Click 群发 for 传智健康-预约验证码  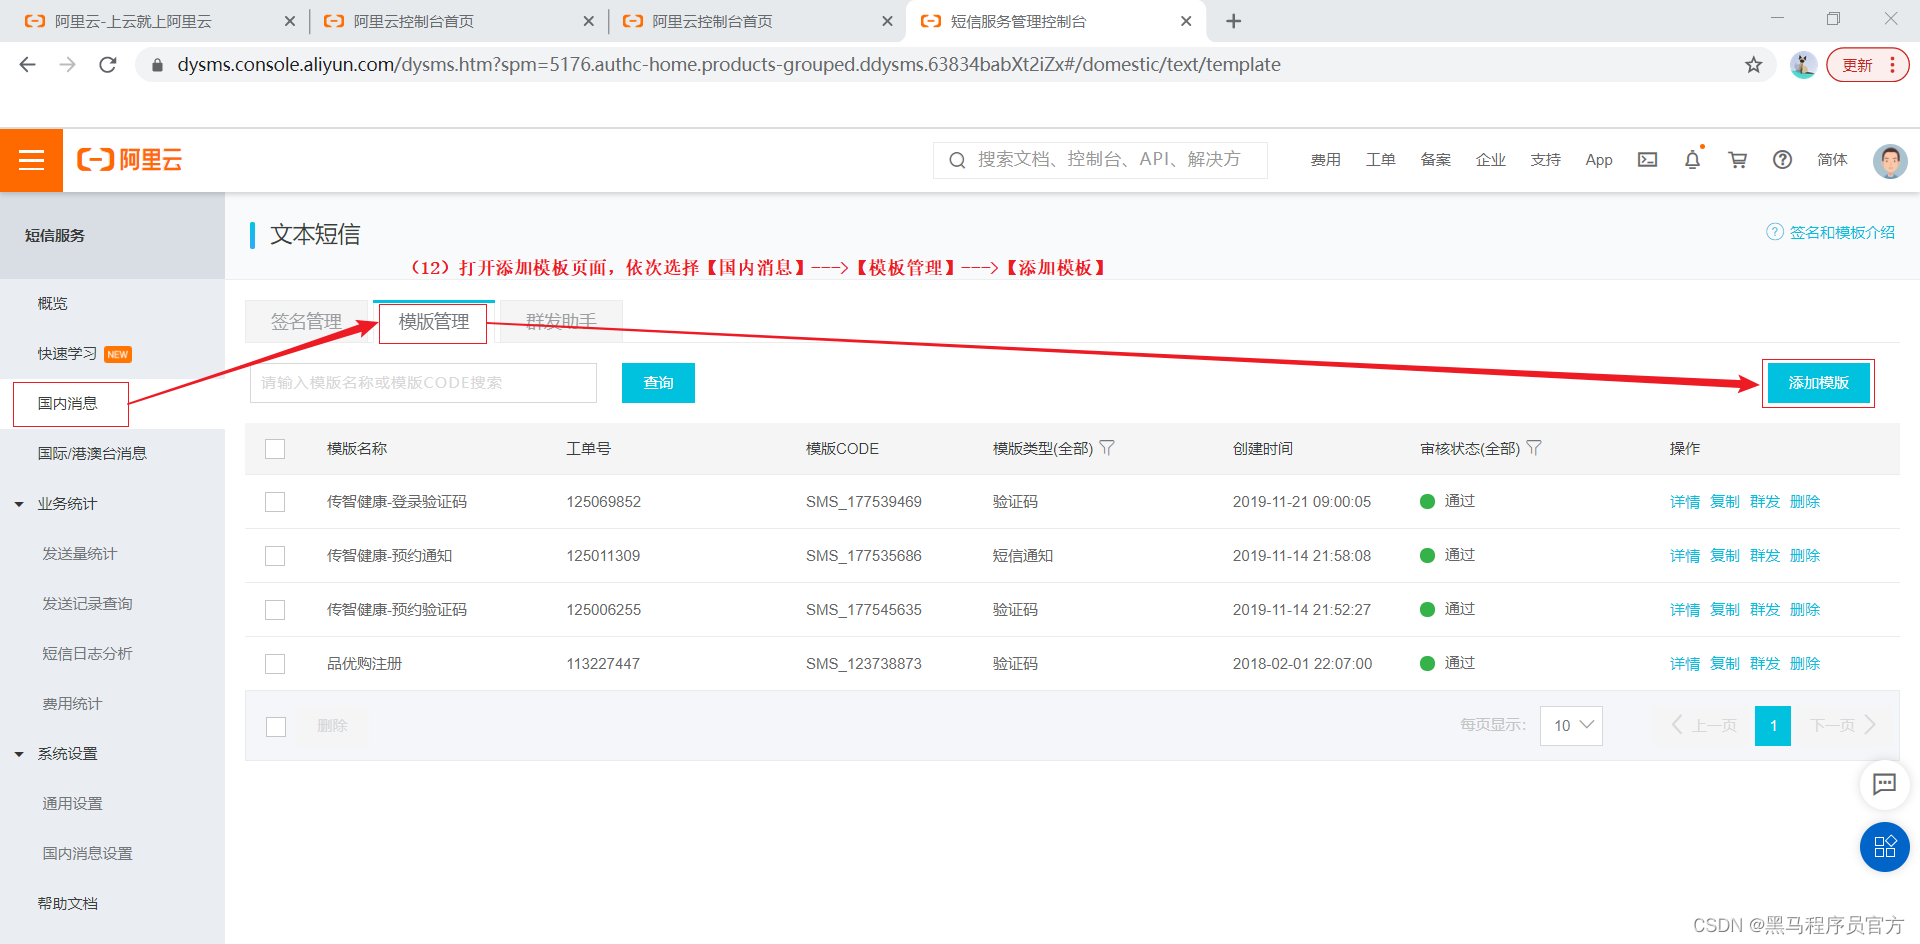(1765, 610)
